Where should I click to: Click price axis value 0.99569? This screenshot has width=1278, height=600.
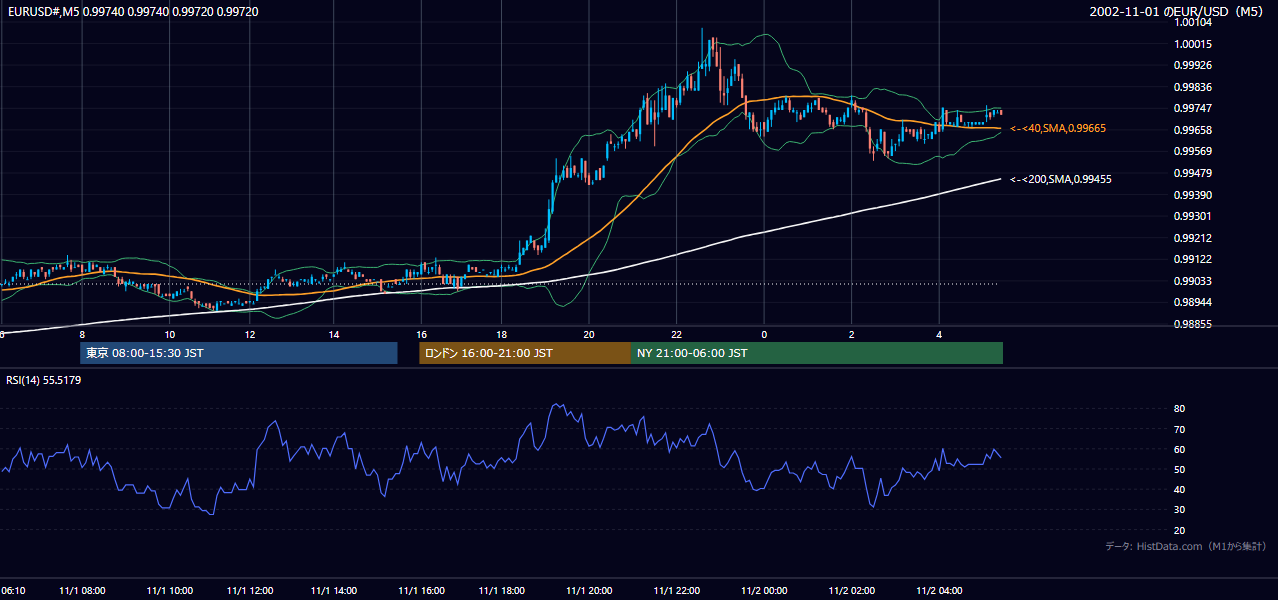point(1192,152)
